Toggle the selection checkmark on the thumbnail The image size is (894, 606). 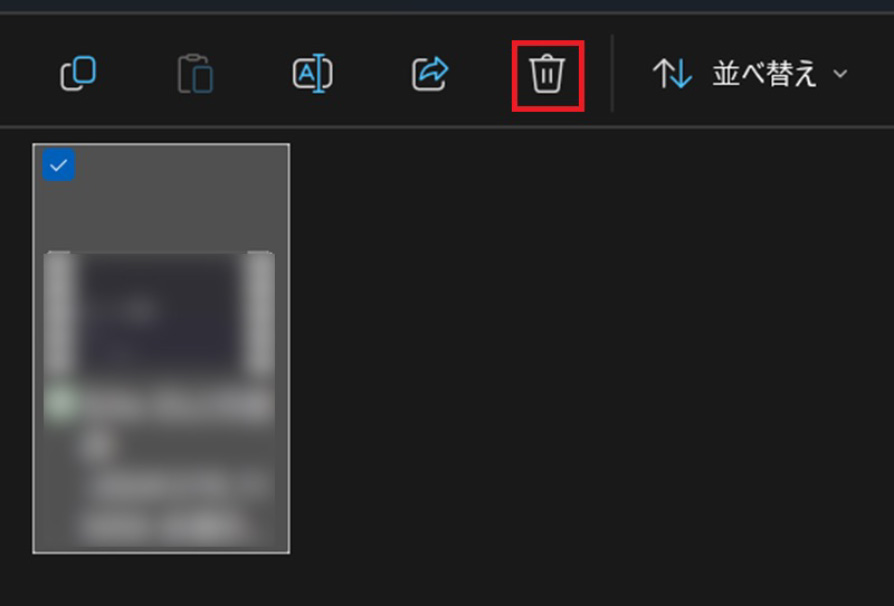click(59, 165)
